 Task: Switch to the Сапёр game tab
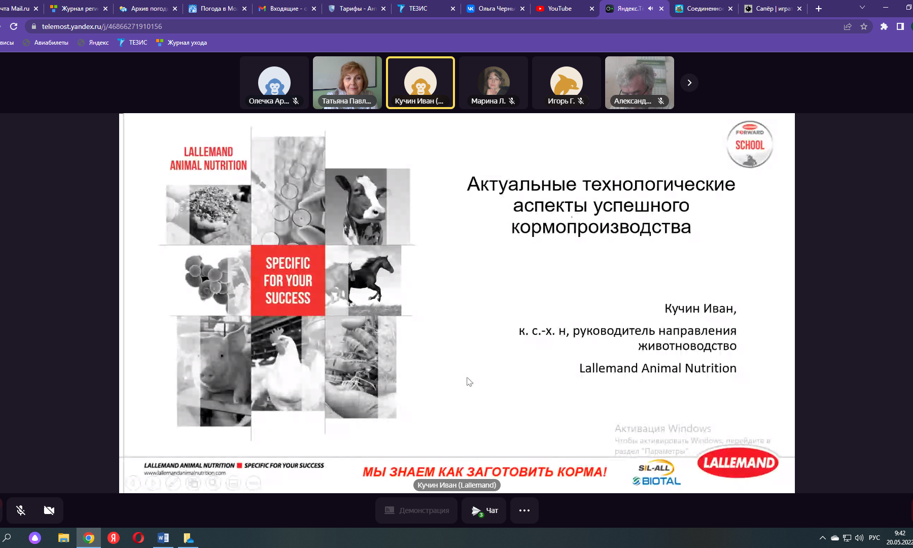pos(772,8)
